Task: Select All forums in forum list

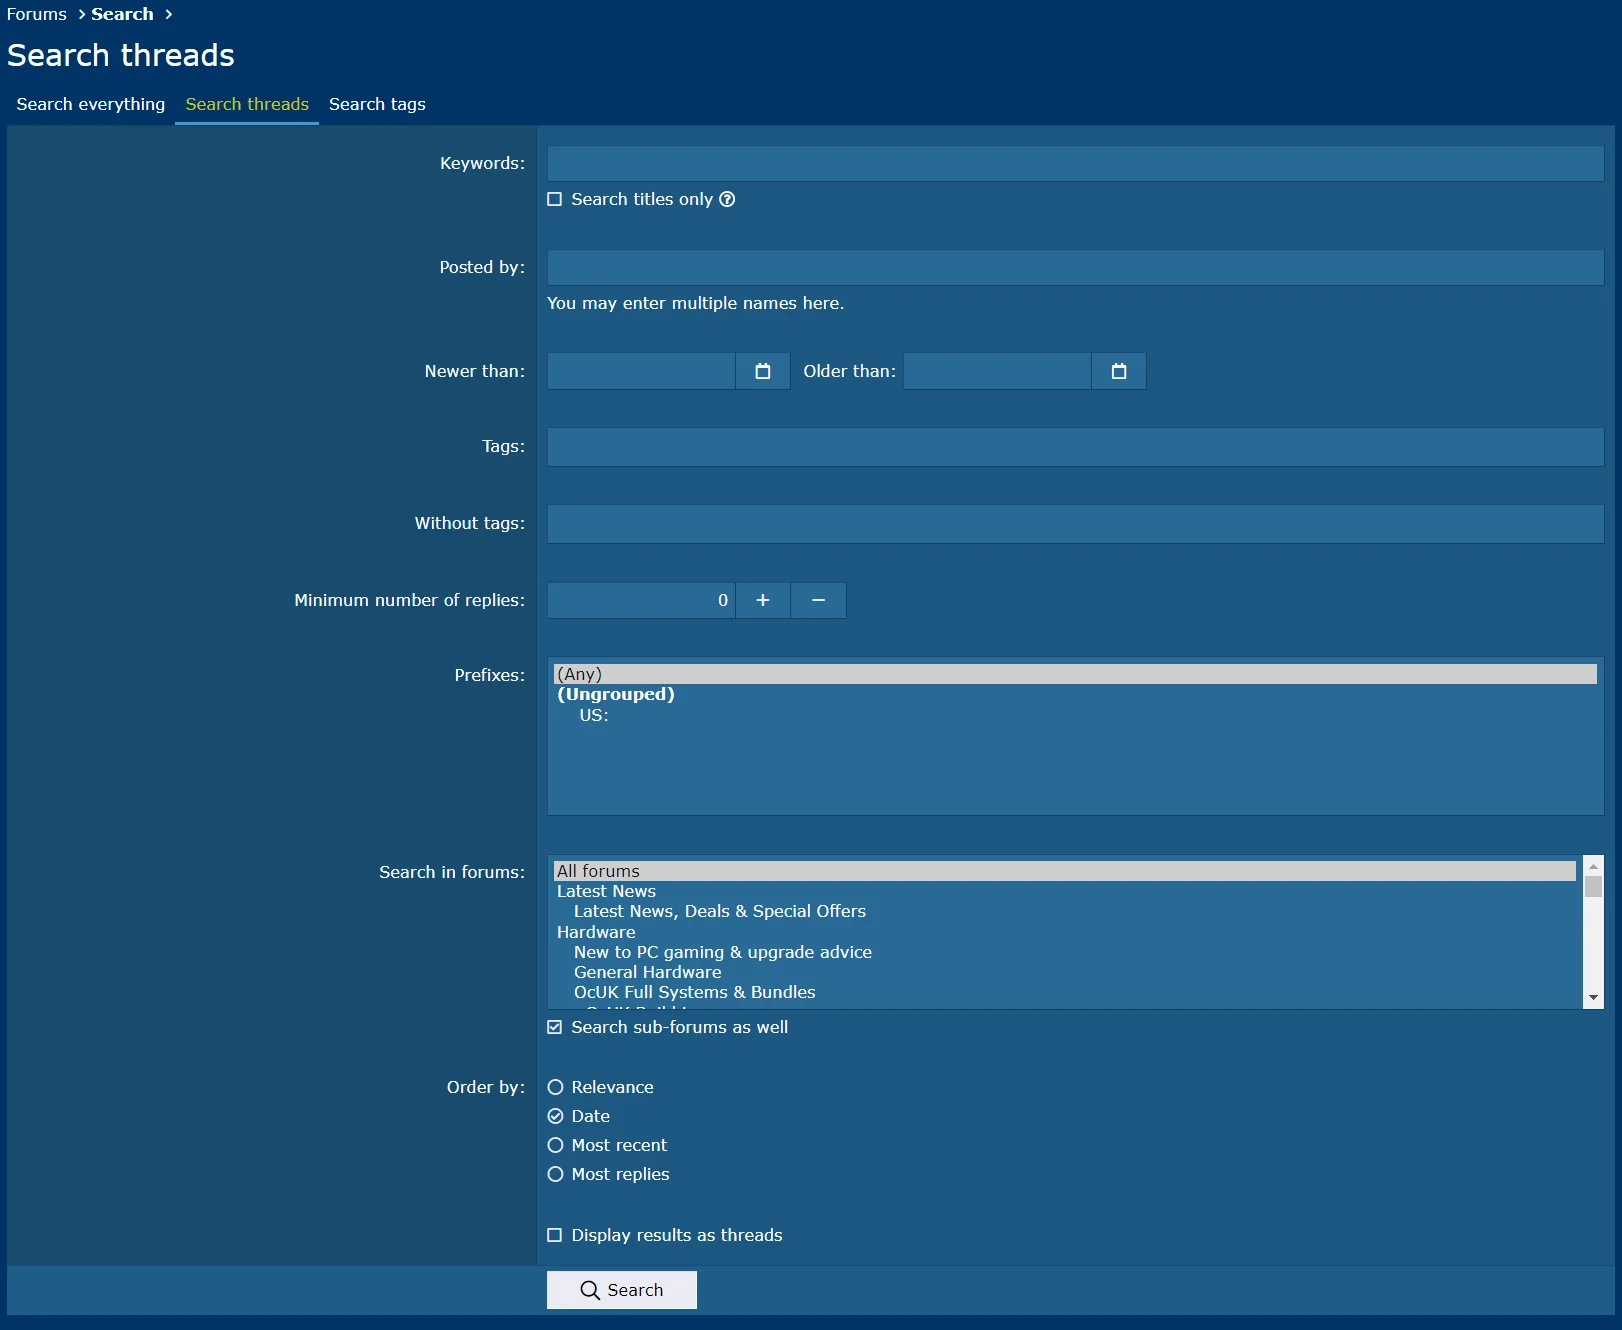Action: (1065, 871)
